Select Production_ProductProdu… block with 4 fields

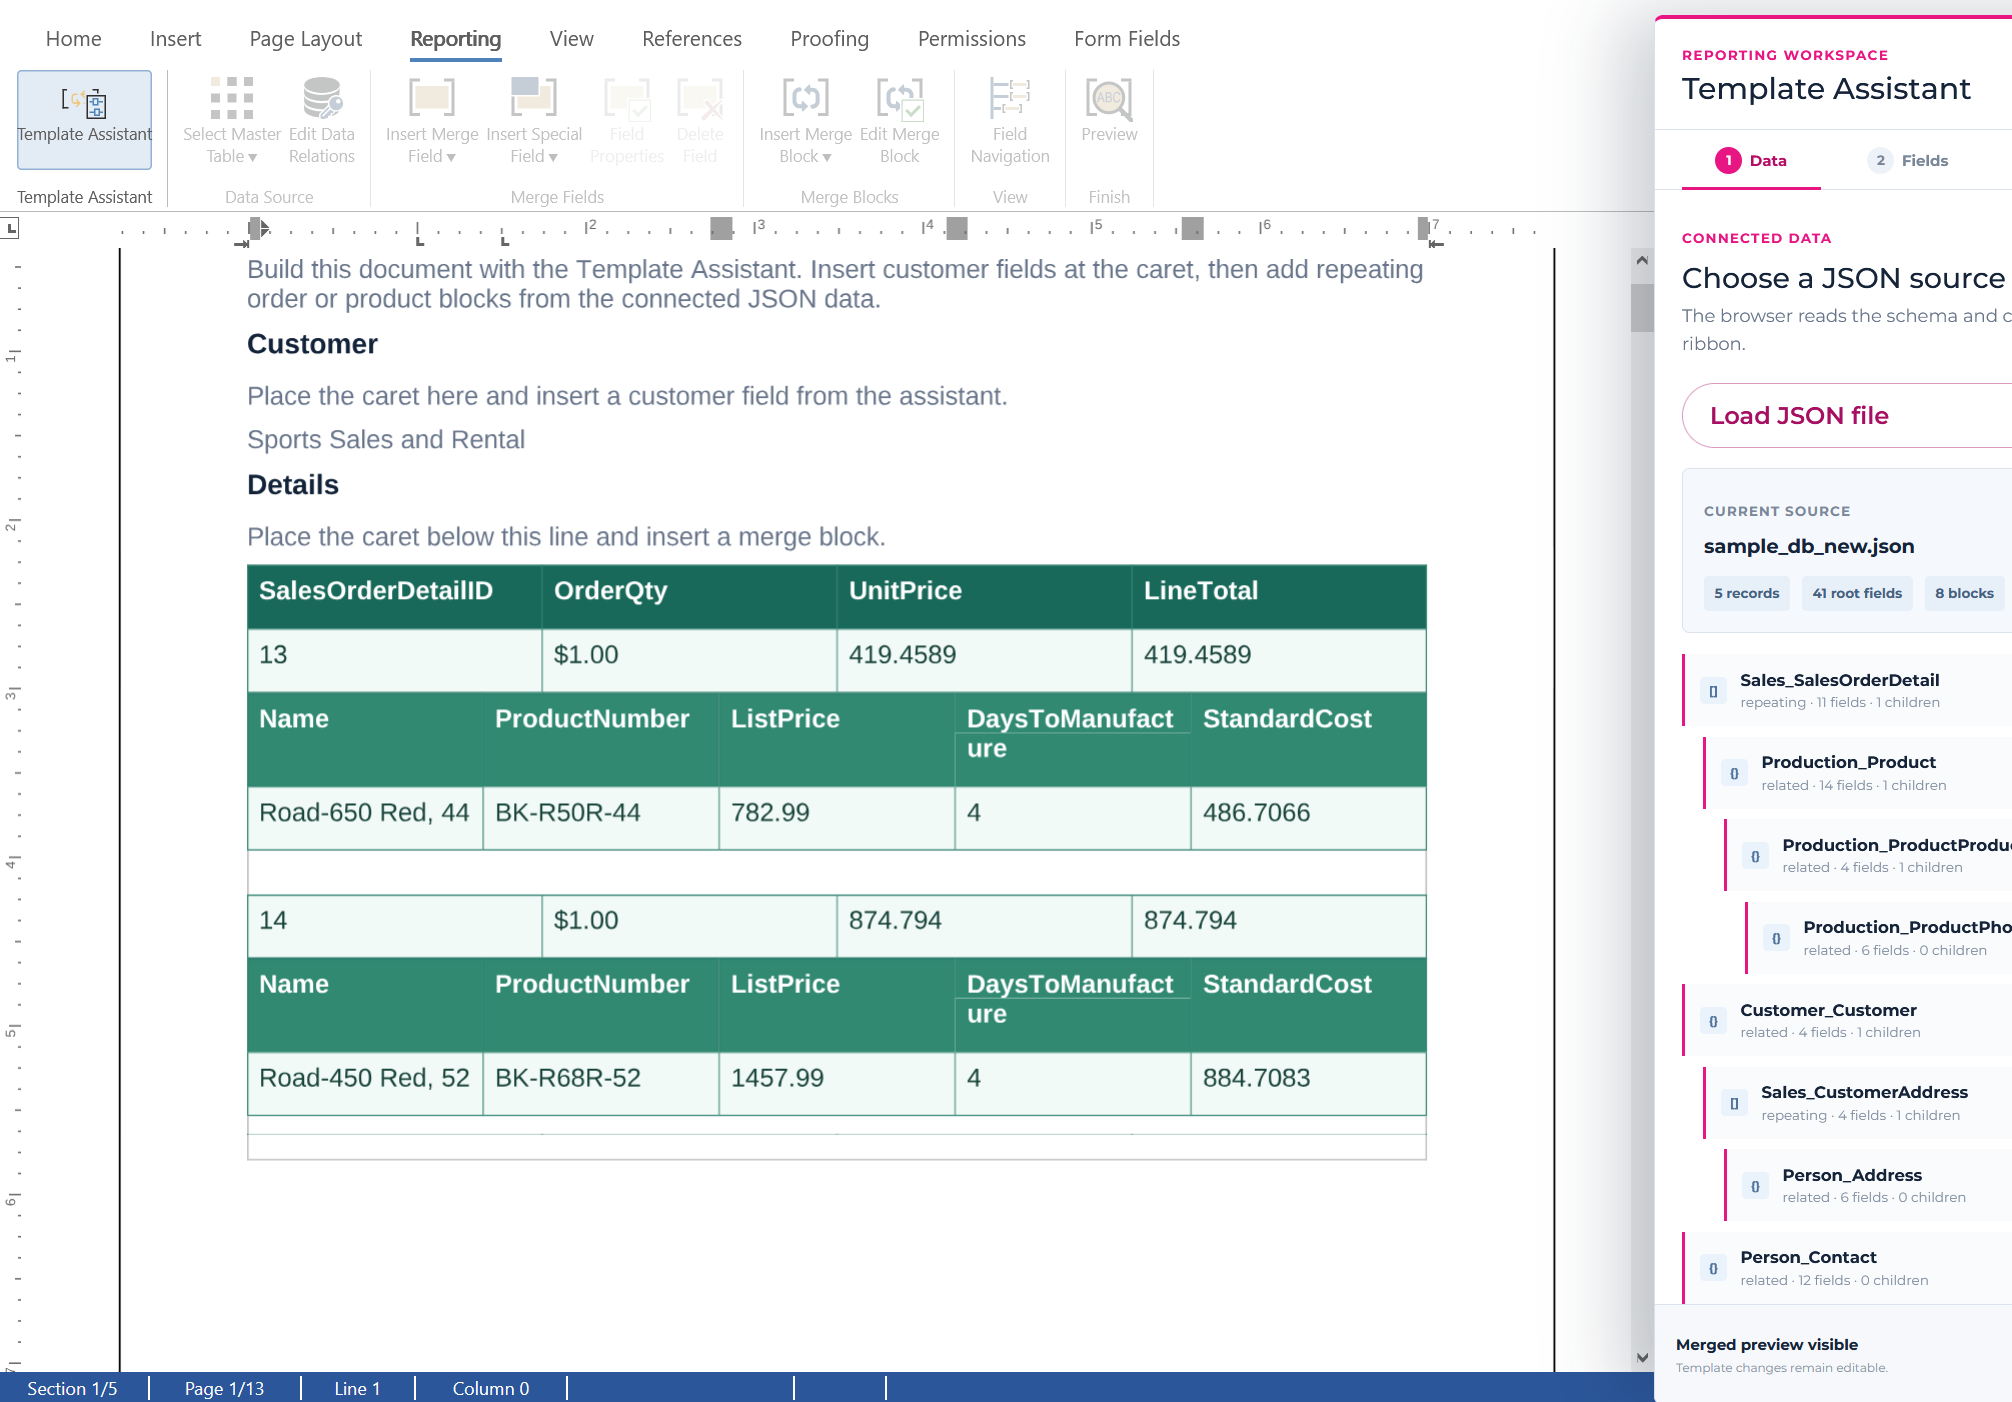(1868, 855)
